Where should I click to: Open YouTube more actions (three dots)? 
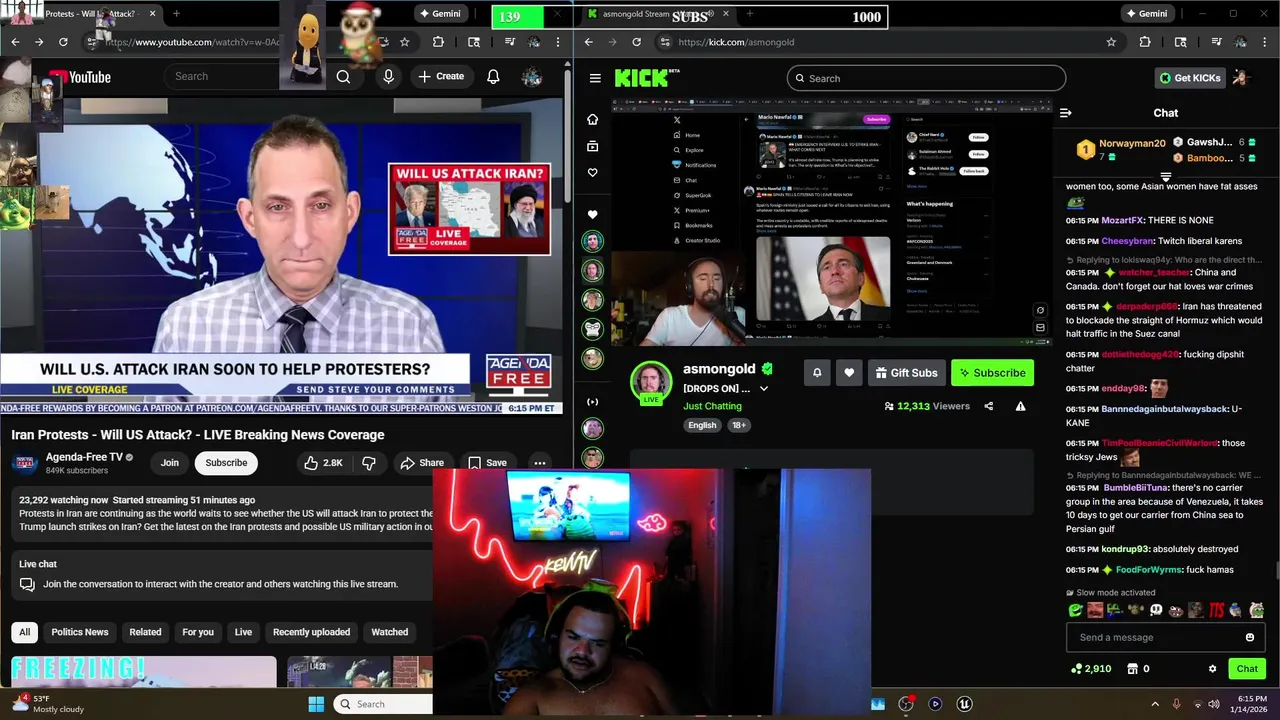tap(539, 463)
